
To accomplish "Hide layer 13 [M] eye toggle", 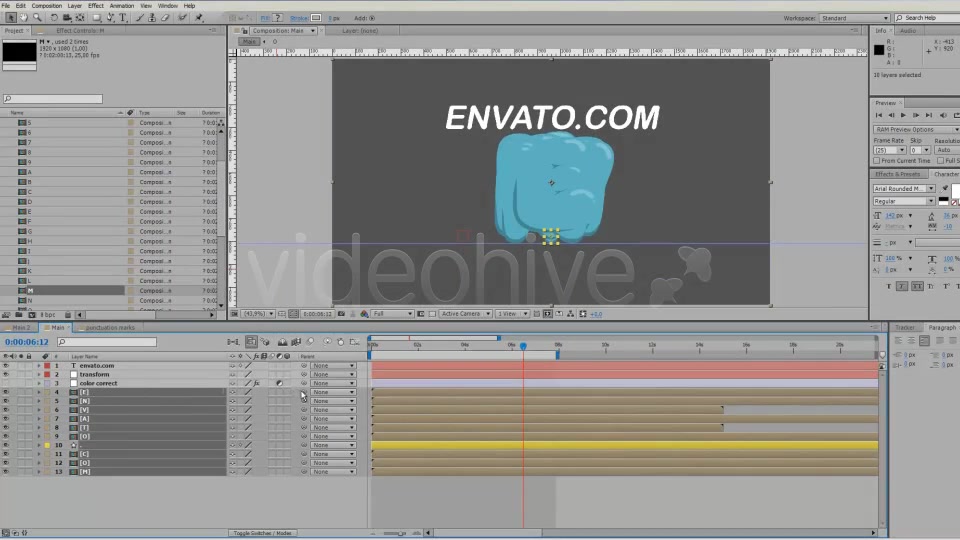I will click(6, 472).
